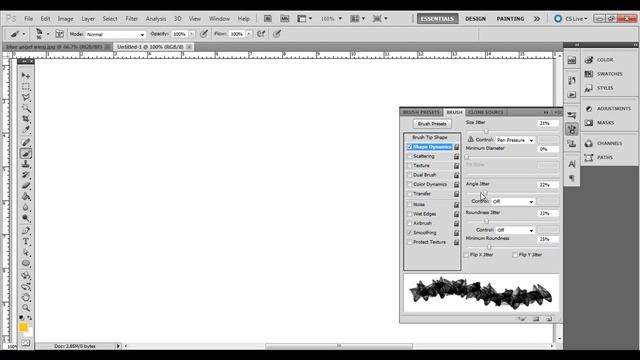Image resolution: width=640 pixels, height=360 pixels.
Task: Select the Path Selection tool
Action: pyautogui.click(x=26, y=253)
